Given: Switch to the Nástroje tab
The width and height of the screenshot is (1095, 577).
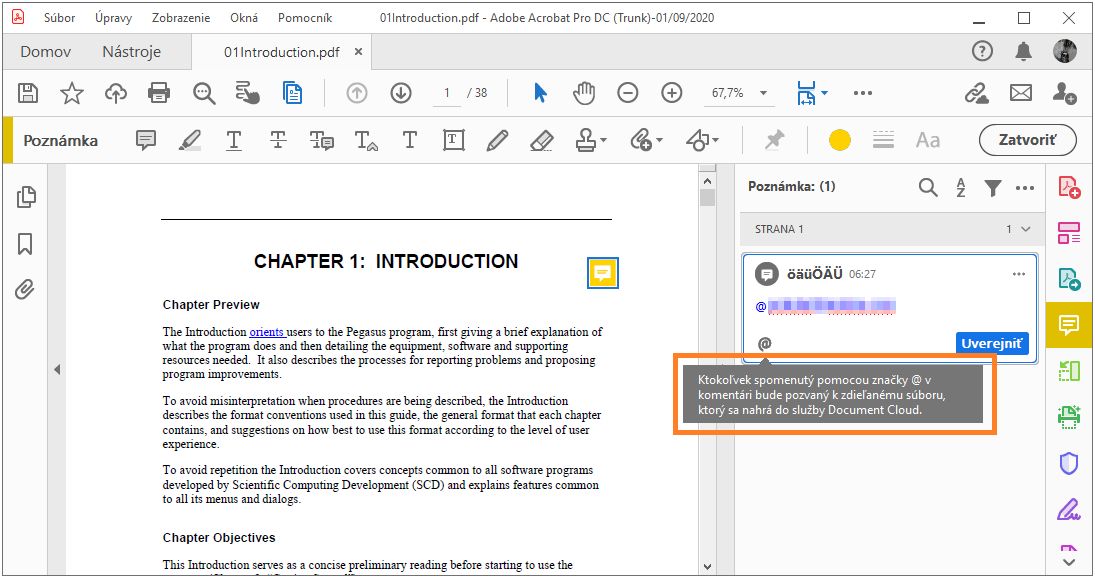Looking at the screenshot, I should 131,52.
